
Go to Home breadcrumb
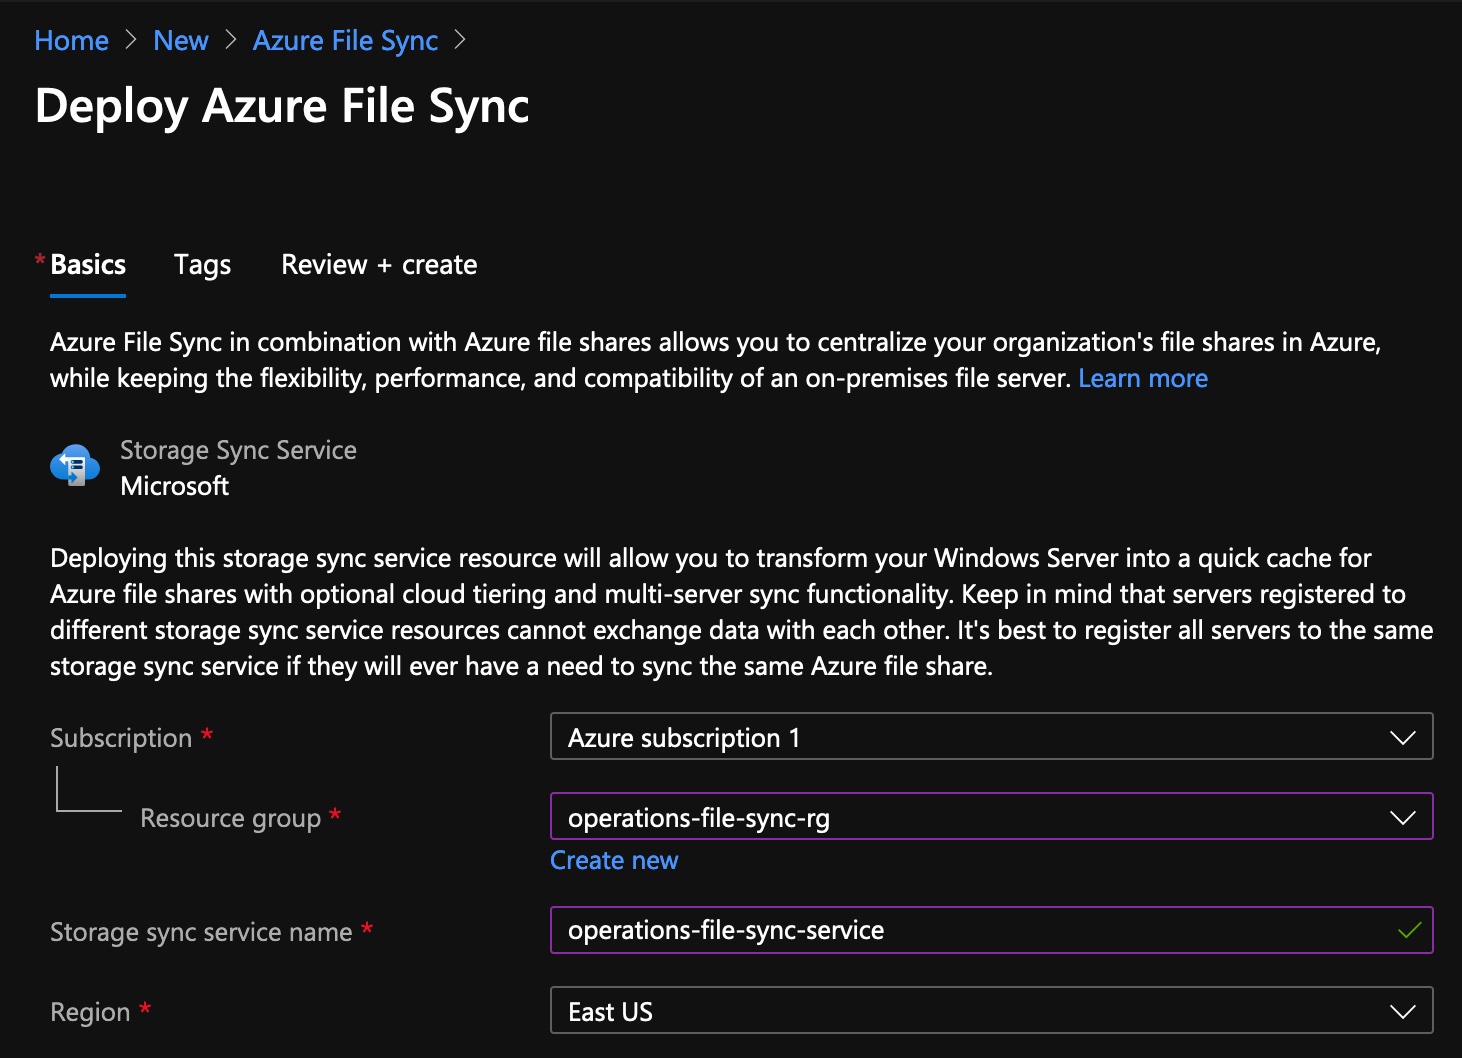click(x=71, y=41)
